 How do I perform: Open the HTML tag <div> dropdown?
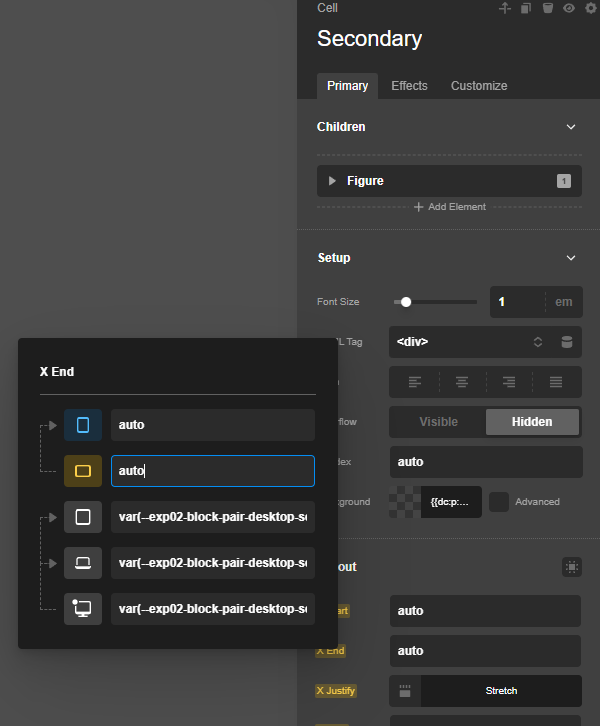tap(468, 342)
